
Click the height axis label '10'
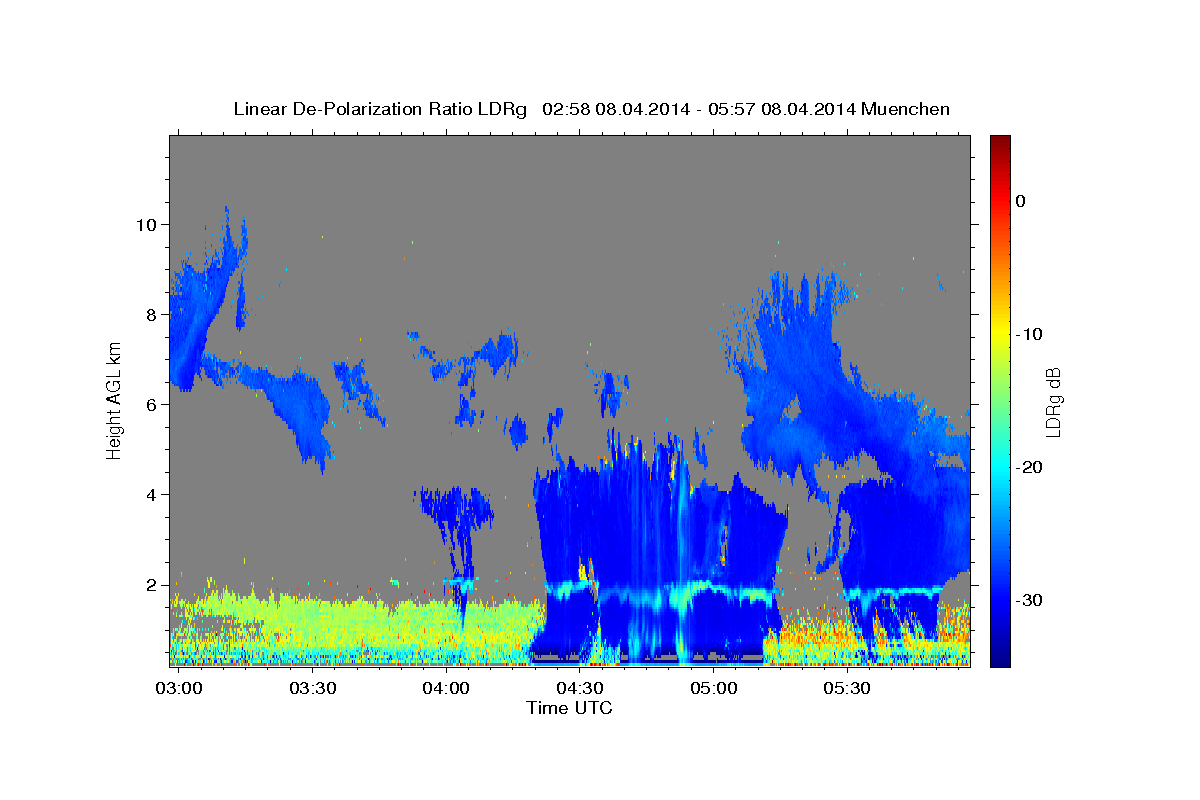149,224
